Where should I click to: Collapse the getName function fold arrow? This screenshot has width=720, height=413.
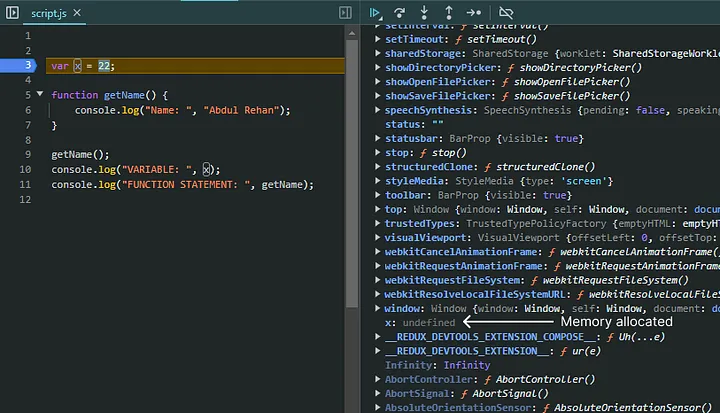click(x=39, y=95)
